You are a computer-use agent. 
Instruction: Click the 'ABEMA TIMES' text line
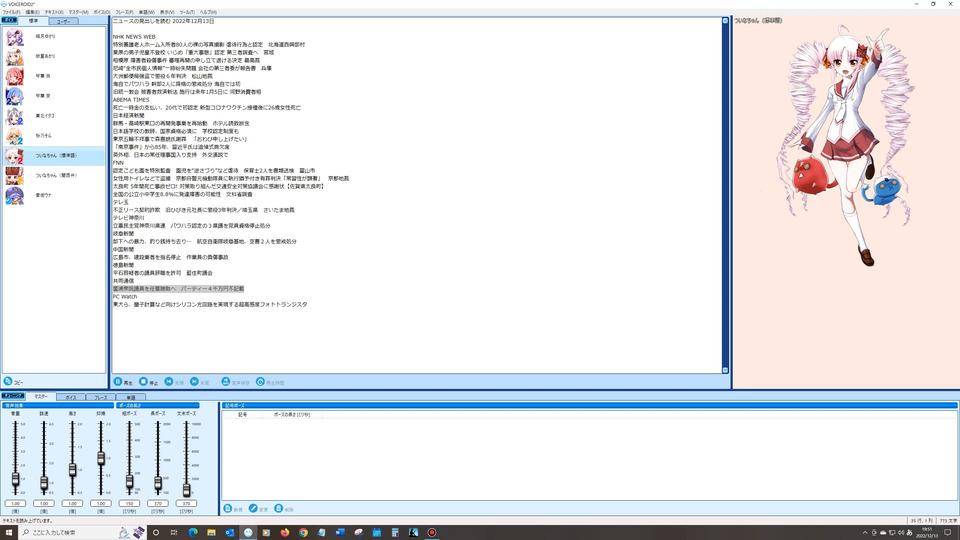pyautogui.click(x=131, y=100)
